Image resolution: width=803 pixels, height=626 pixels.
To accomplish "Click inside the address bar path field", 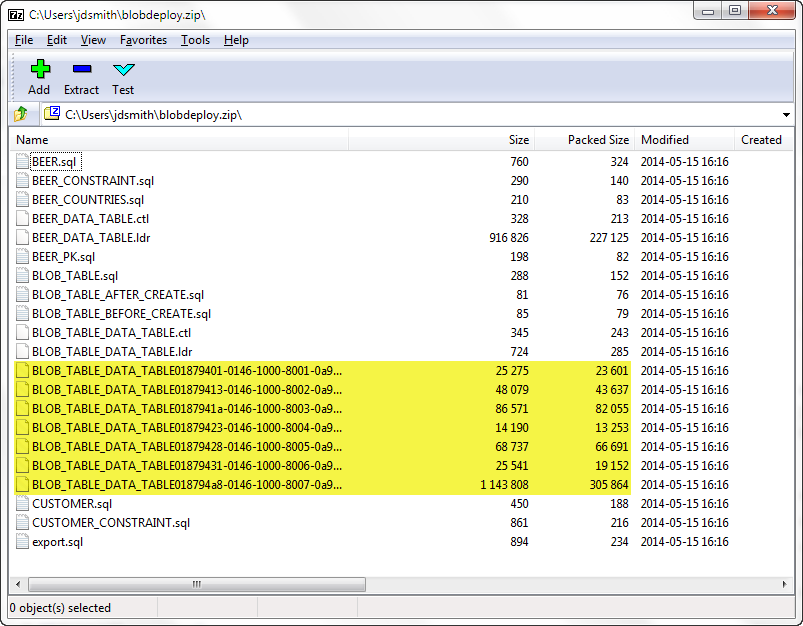I will [300, 114].
